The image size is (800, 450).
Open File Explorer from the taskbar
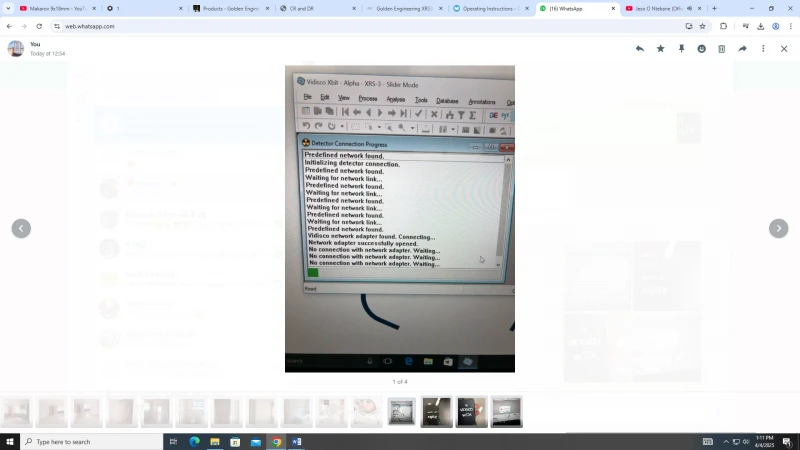click(215, 442)
